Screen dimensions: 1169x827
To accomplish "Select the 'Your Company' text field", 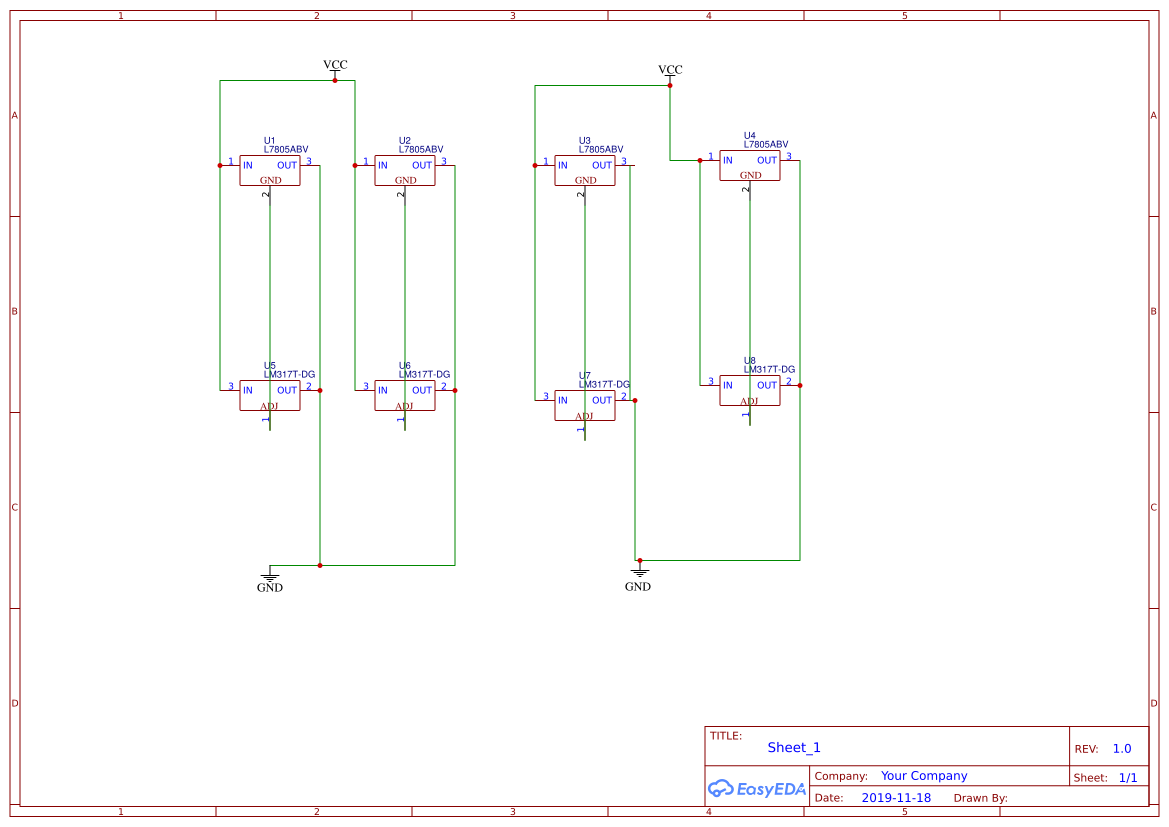I will point(924,776).
